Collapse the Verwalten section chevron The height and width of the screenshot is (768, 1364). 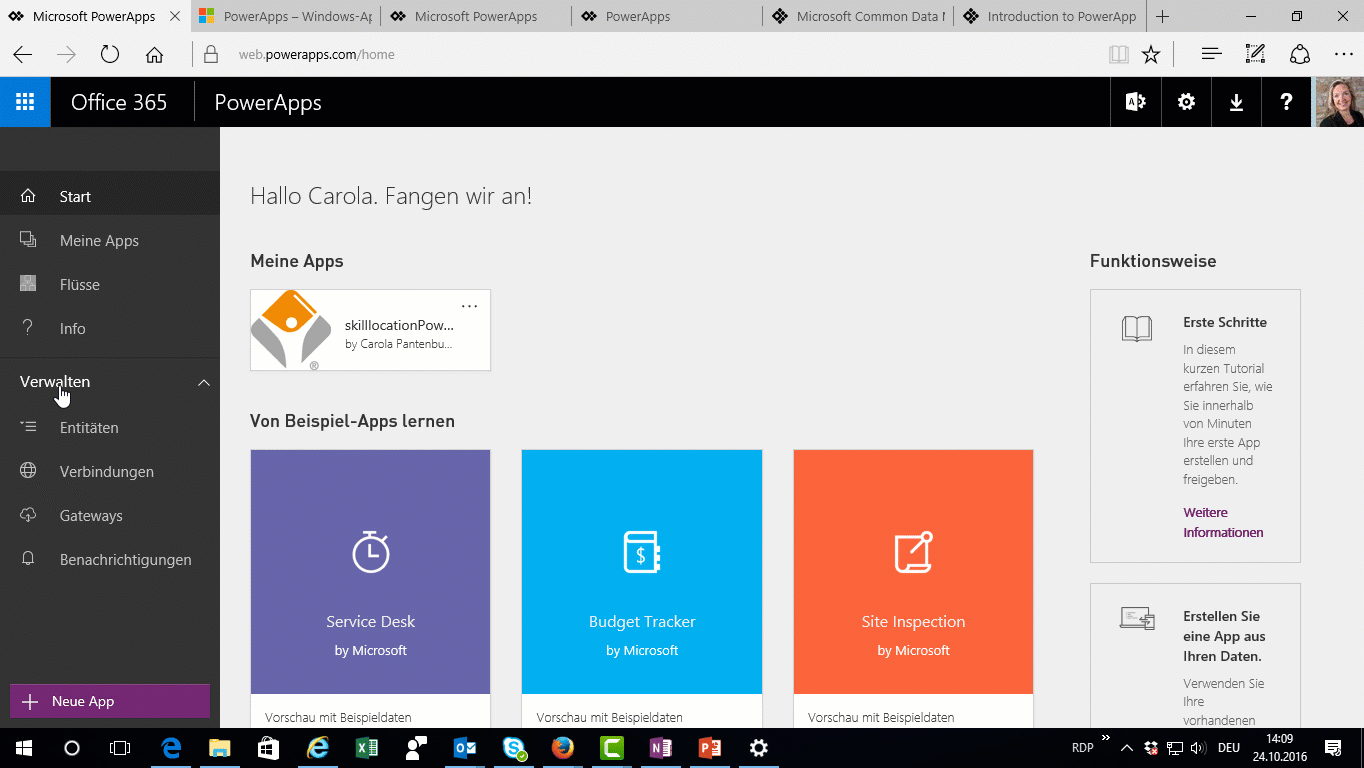204,382
